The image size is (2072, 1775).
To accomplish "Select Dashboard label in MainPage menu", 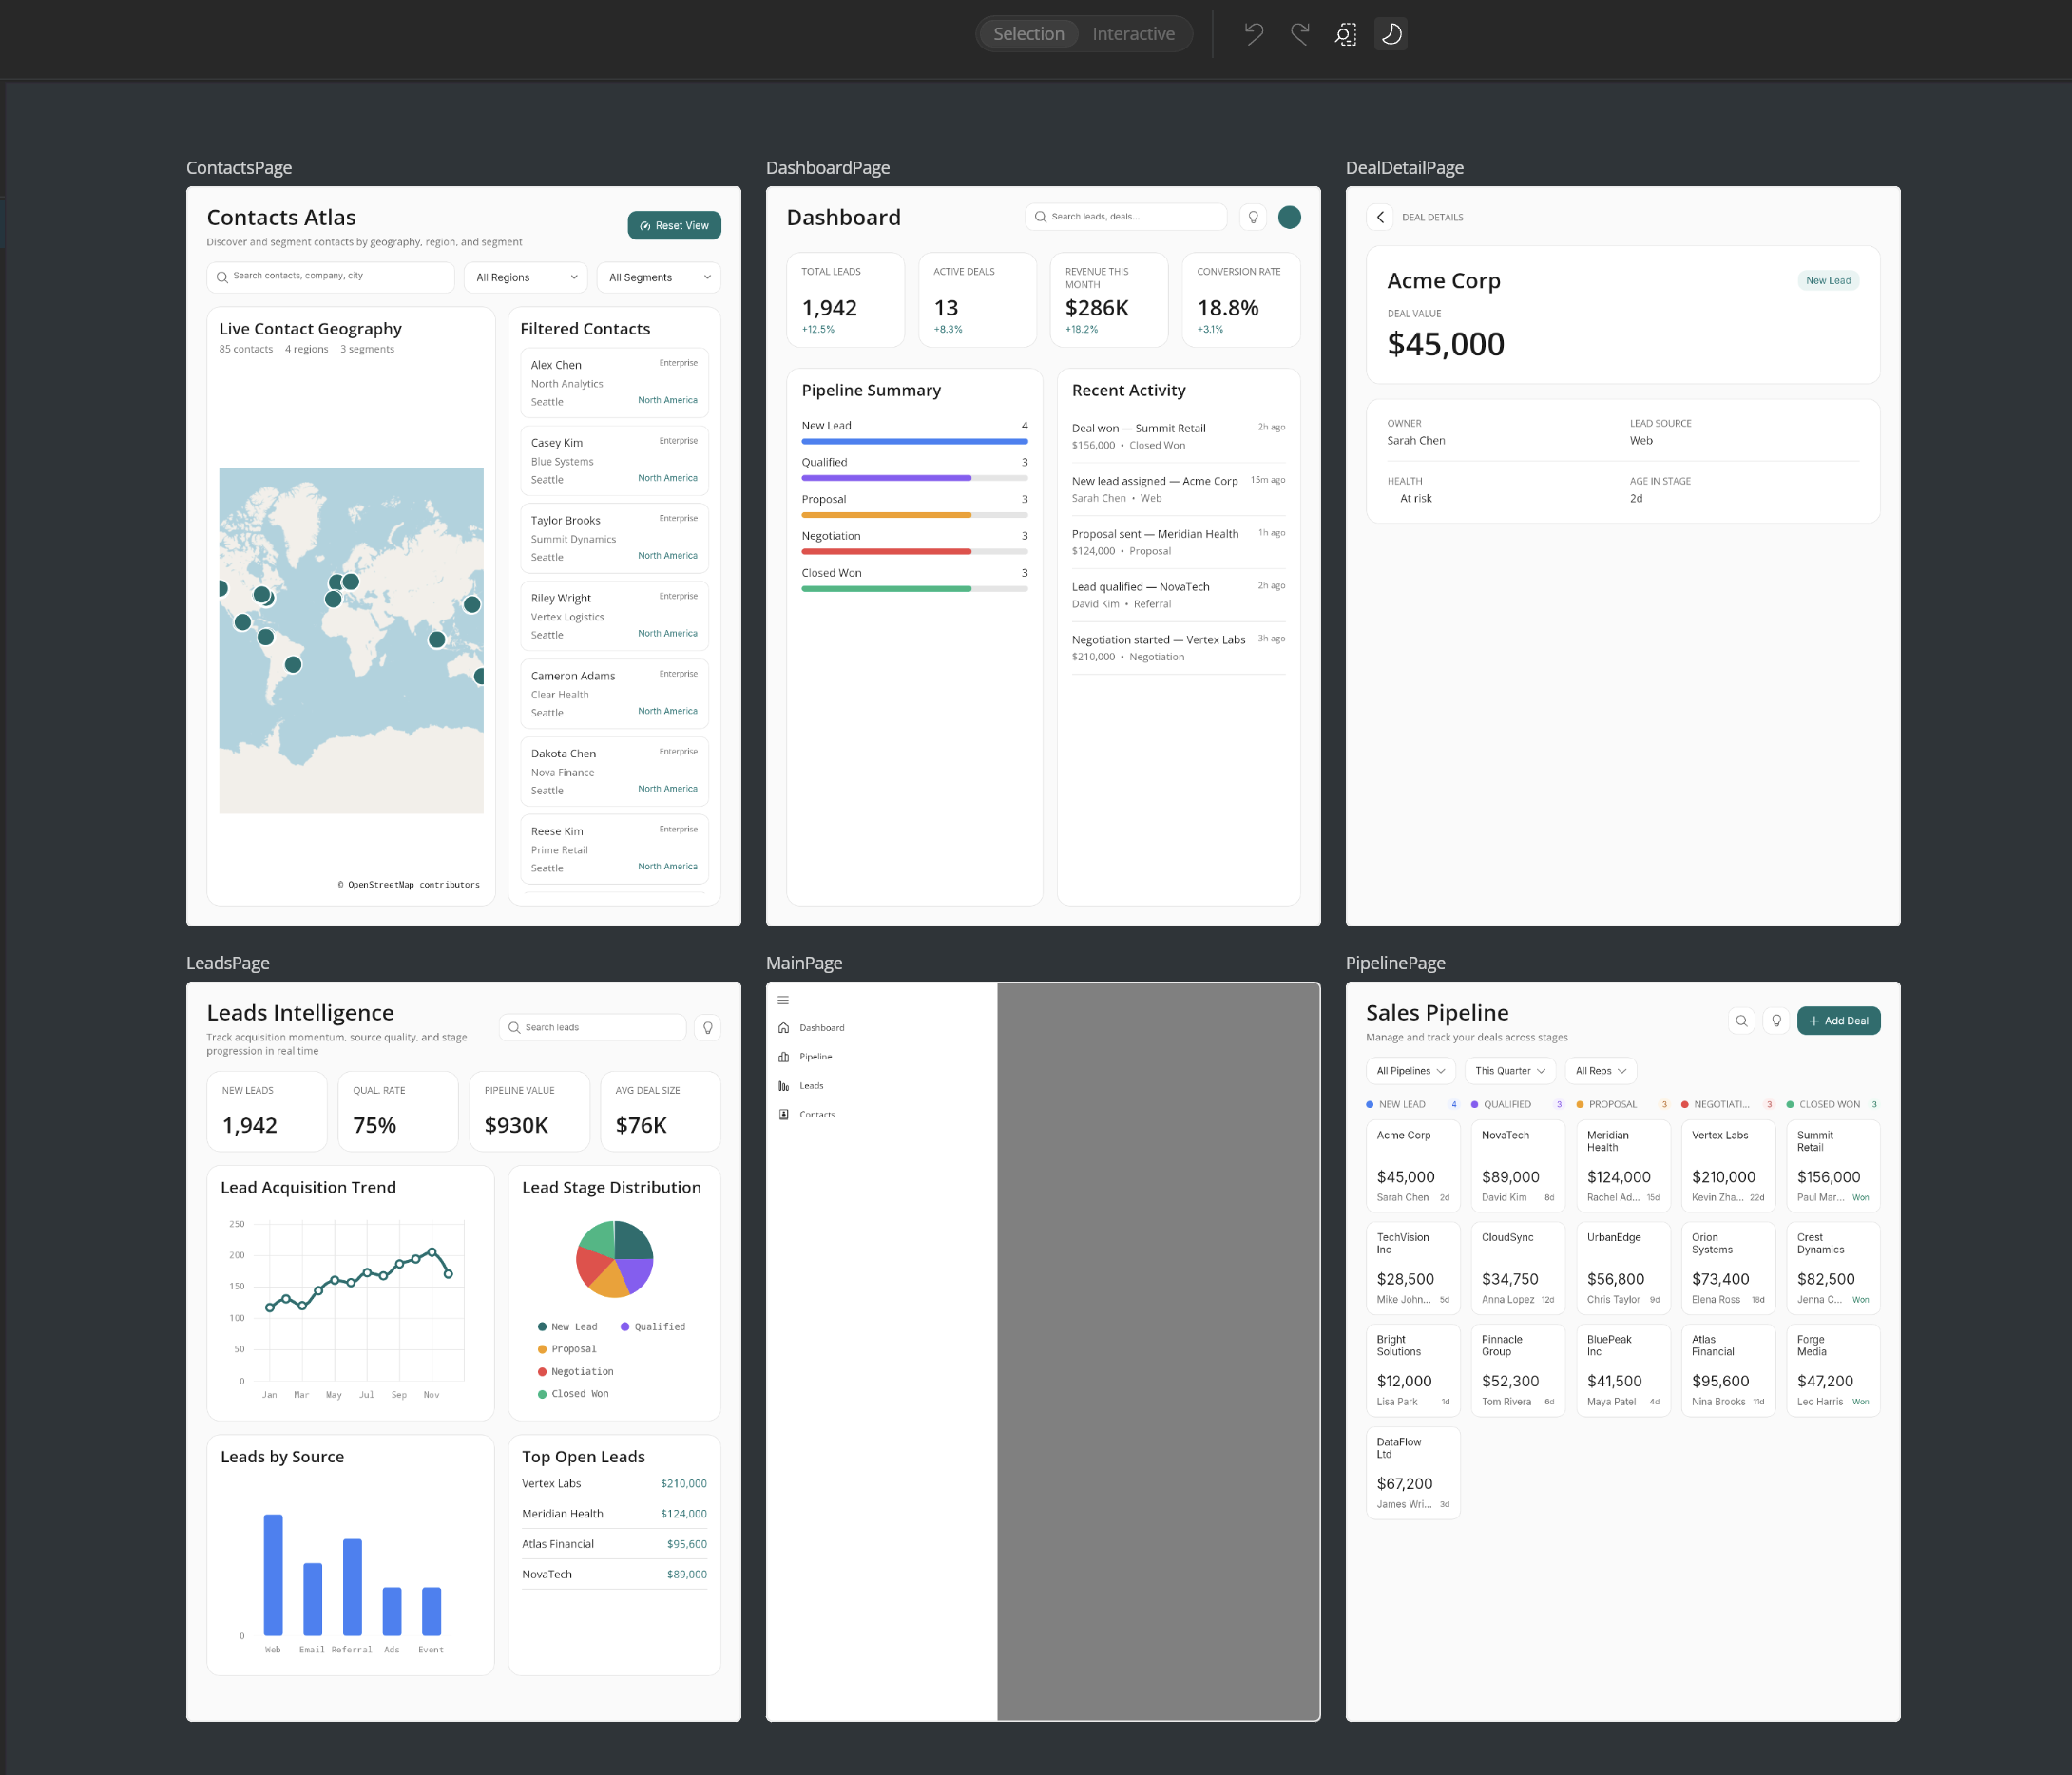I will (822, 1028).
